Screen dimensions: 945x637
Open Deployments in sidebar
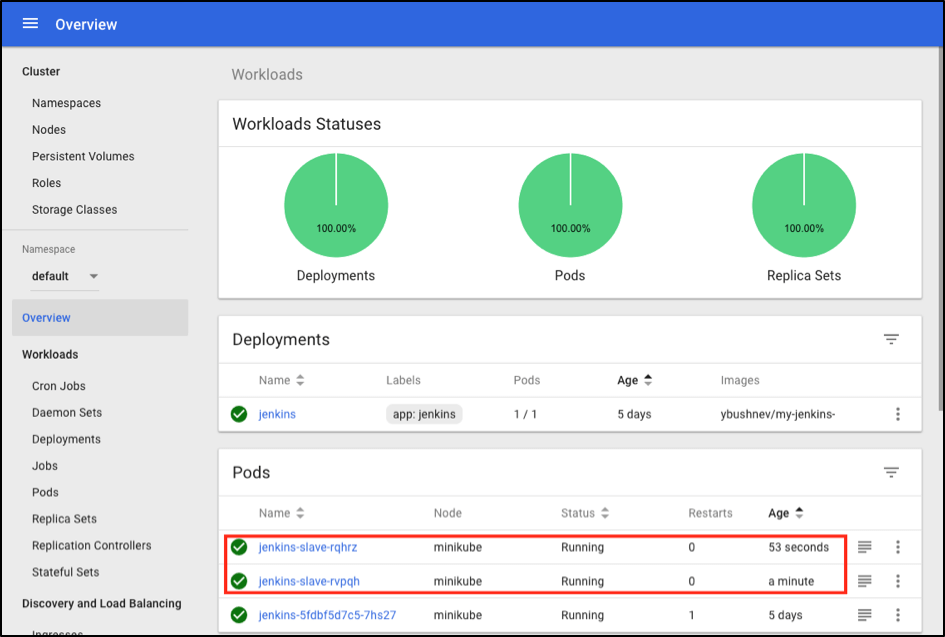(x=66, y=439)
